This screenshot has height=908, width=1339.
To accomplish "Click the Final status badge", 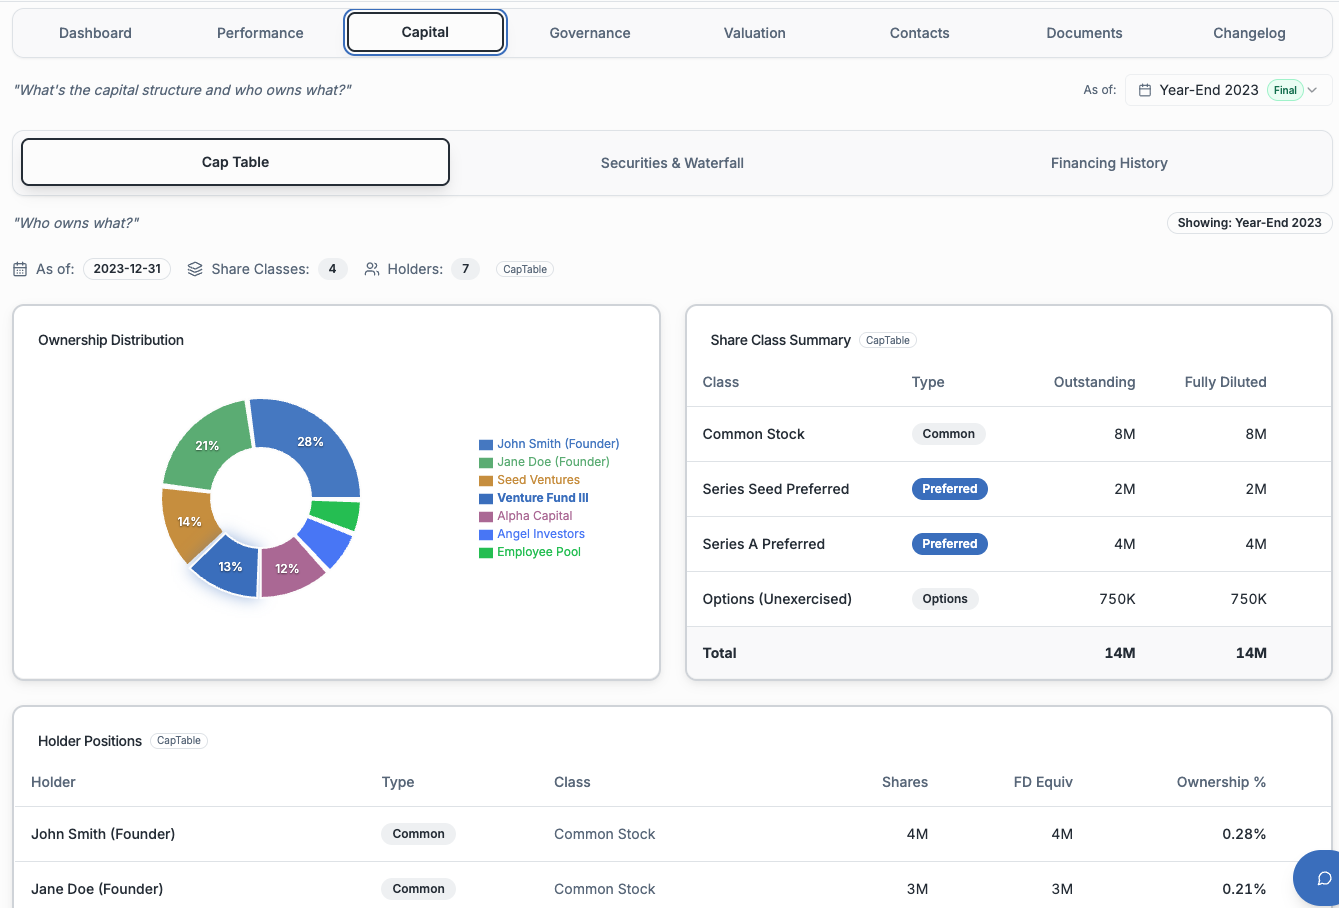I will point(1285,90).
